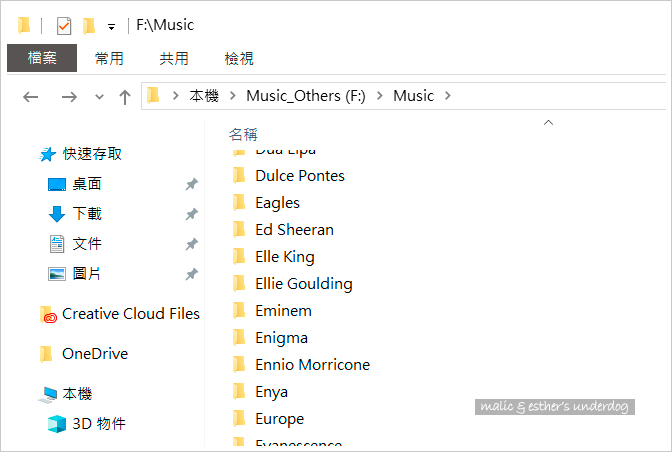The width and height of the screenshot is (672, 452).
Task: Select the Eagles folder
Action: coord(277,203)
